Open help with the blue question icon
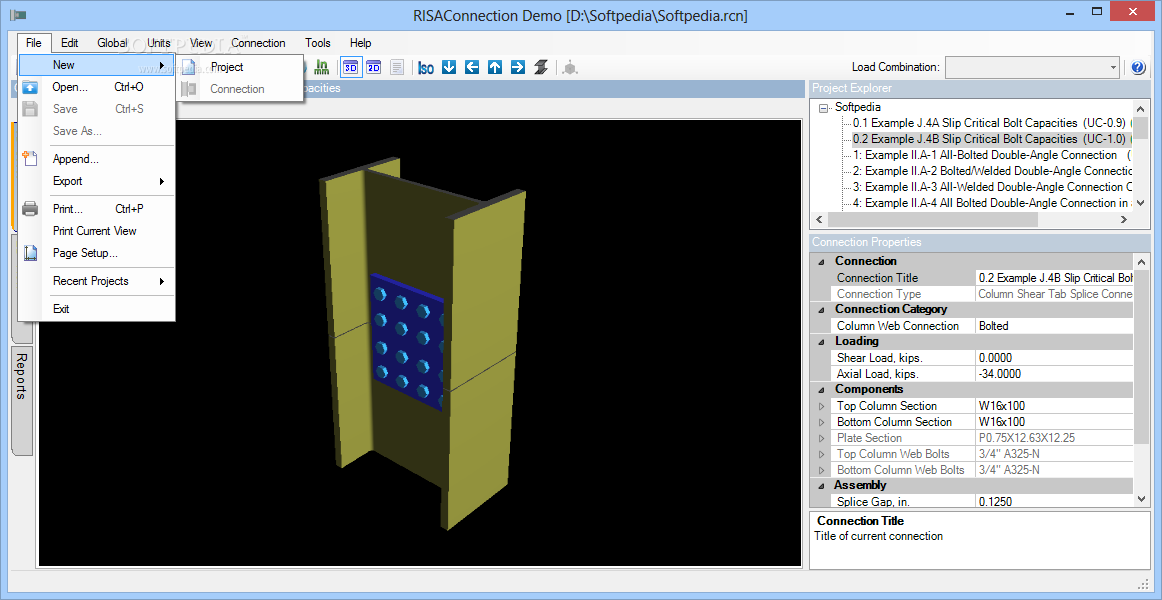Image resolution: width=1162 pixels, height=600 pixels. pyautogui.click(x=1139, y=67)
